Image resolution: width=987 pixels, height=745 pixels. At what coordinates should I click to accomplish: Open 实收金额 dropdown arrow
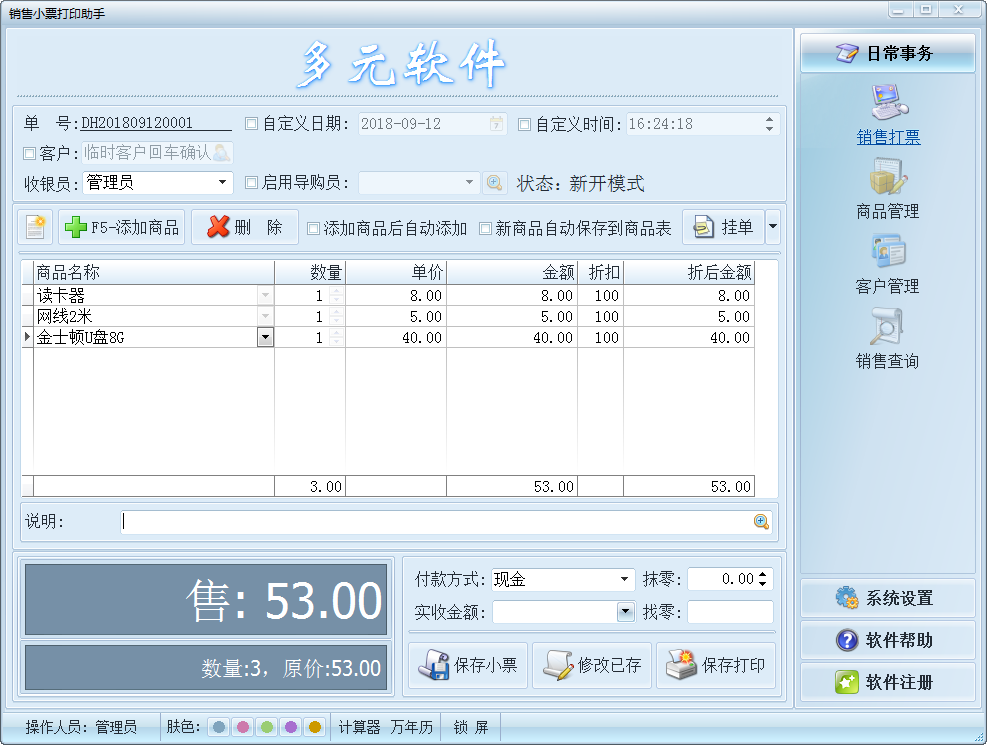(625, 612)
